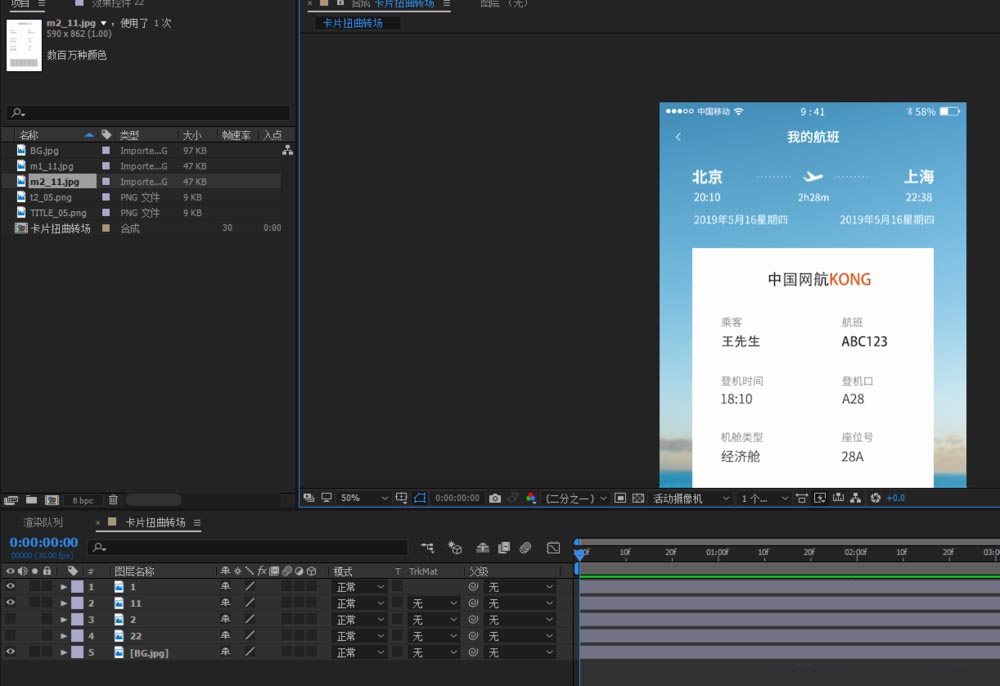Hide layer 1 using its eye toggle
The image size is (1000, 686).
click(11, 587)
